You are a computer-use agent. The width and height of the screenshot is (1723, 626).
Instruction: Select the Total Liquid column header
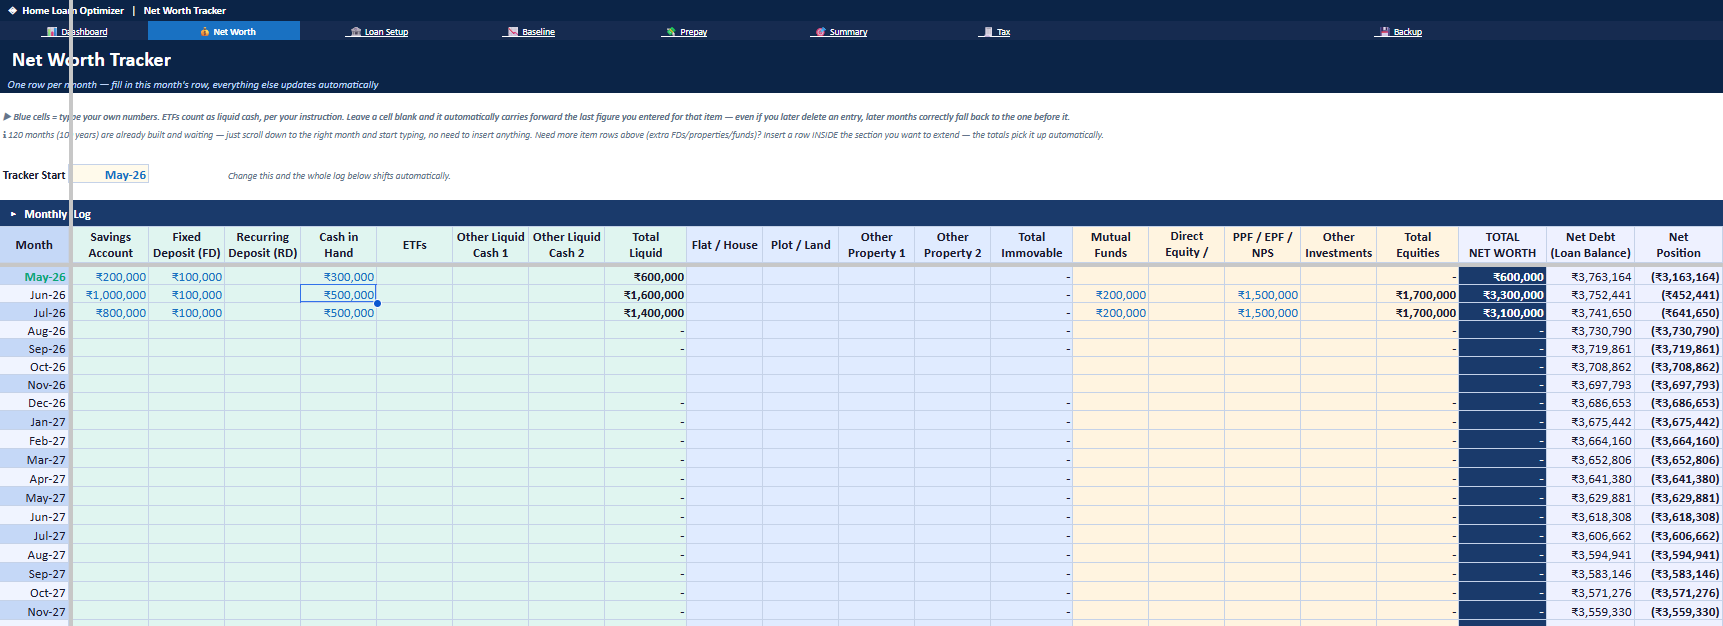point(645,245)
